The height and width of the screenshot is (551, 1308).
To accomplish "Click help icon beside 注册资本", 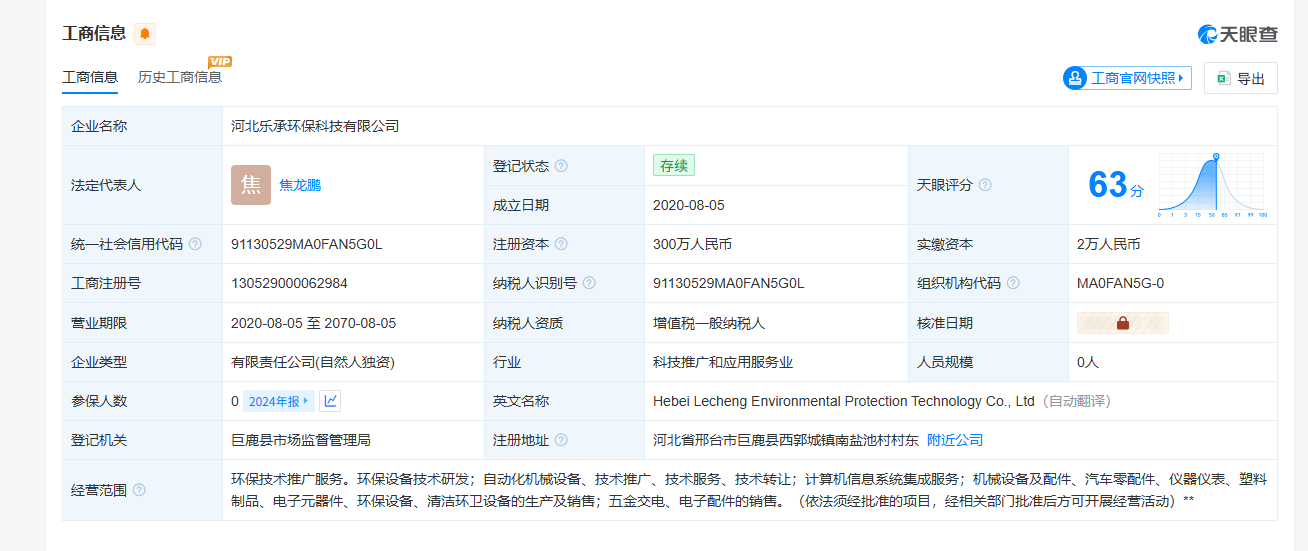I will click(561, 244).
